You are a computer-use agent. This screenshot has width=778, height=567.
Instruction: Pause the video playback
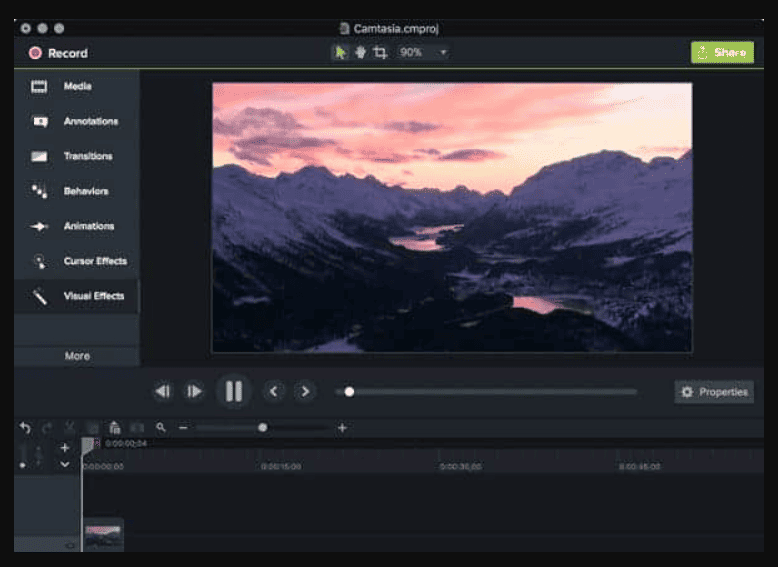coord(234,391)
